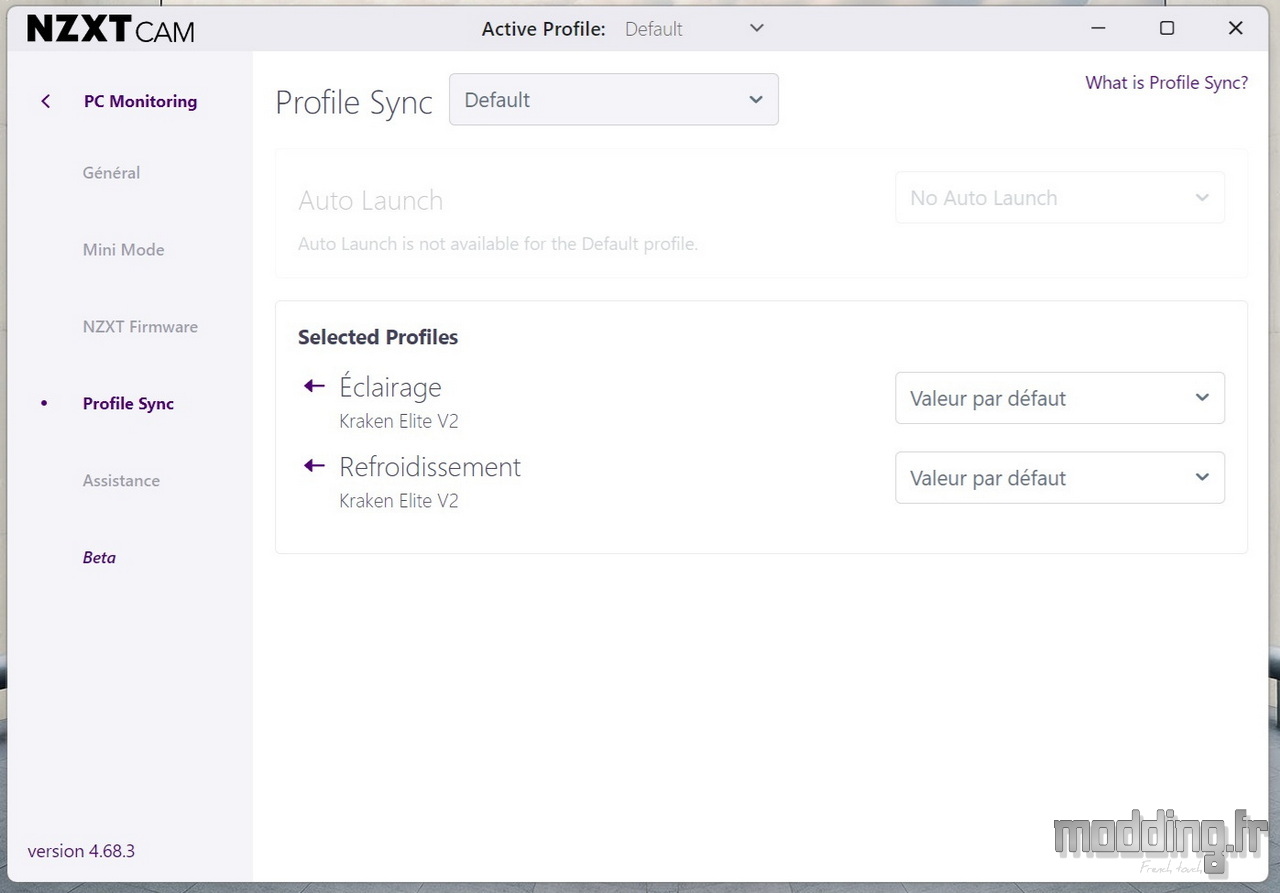Open the Beta section
This screenshot has width=1280, height=893.
[x=99, y=558]
